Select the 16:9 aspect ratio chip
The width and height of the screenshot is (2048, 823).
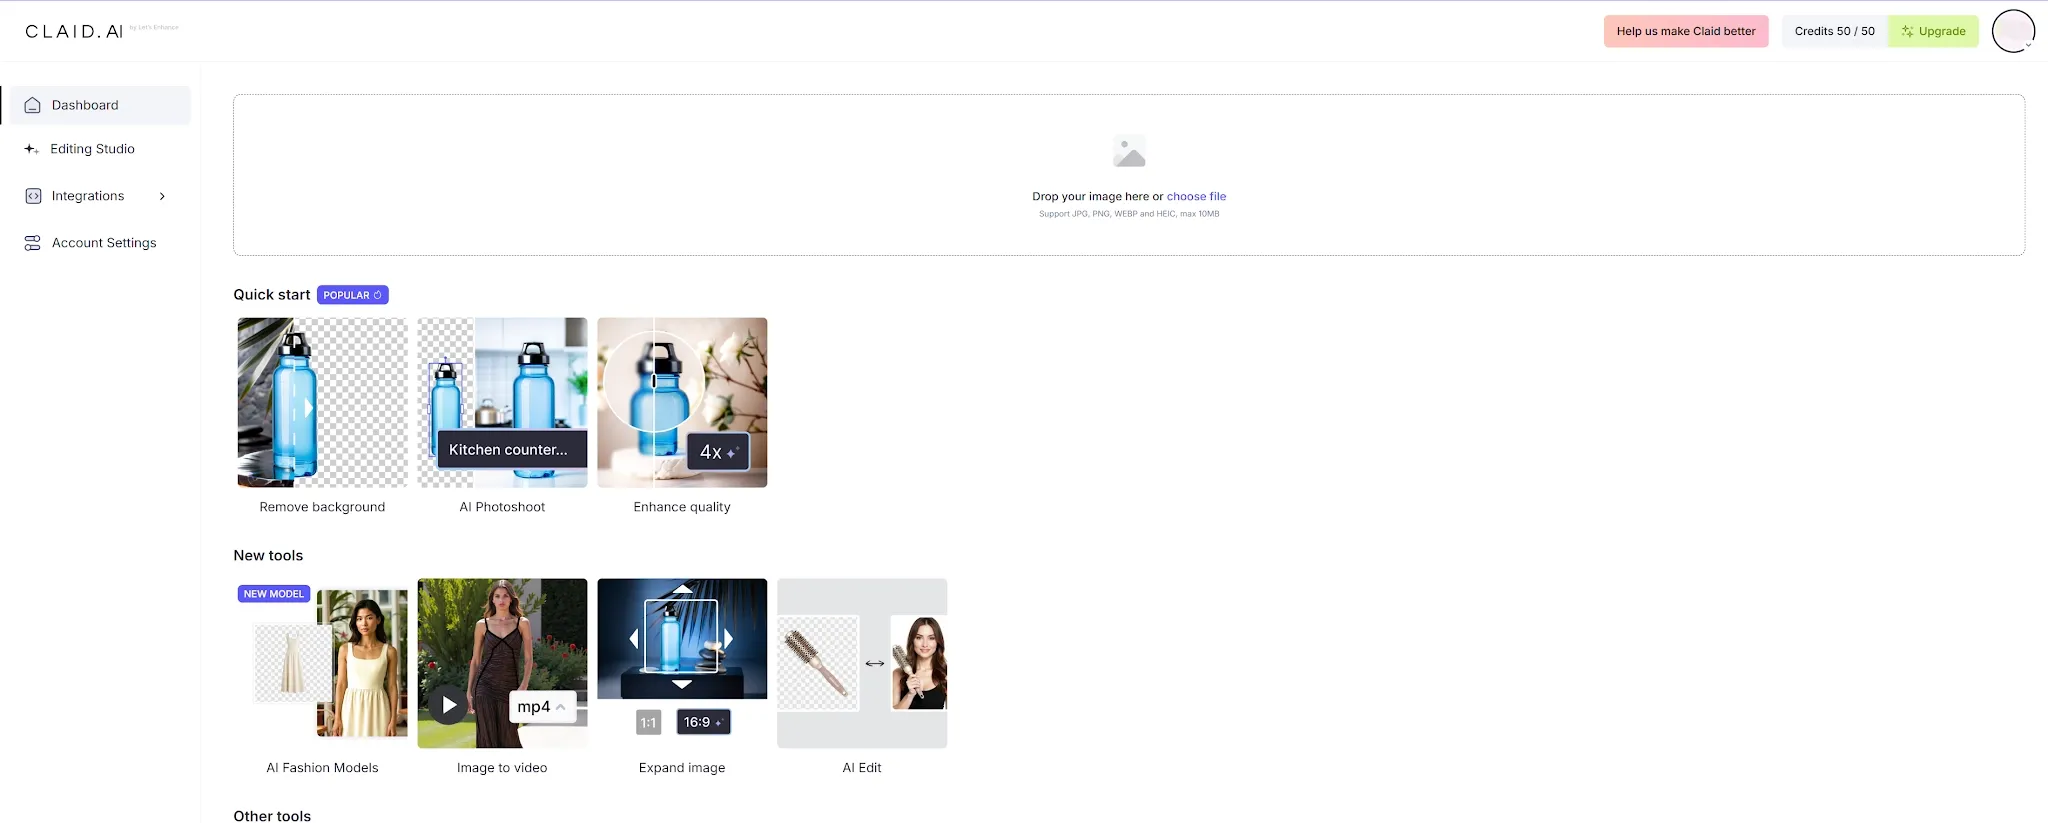pos(703,722)
